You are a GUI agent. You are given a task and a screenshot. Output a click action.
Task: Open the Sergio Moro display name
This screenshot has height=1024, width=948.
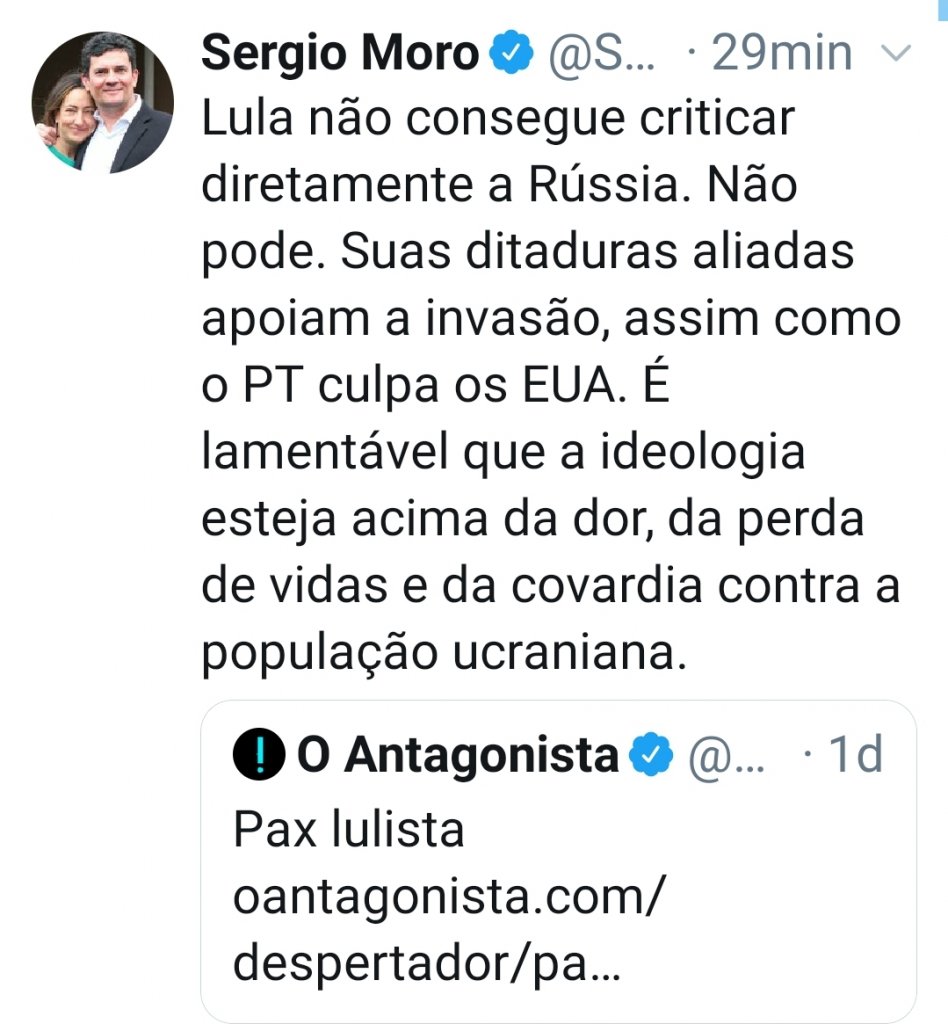click(340, 54)
